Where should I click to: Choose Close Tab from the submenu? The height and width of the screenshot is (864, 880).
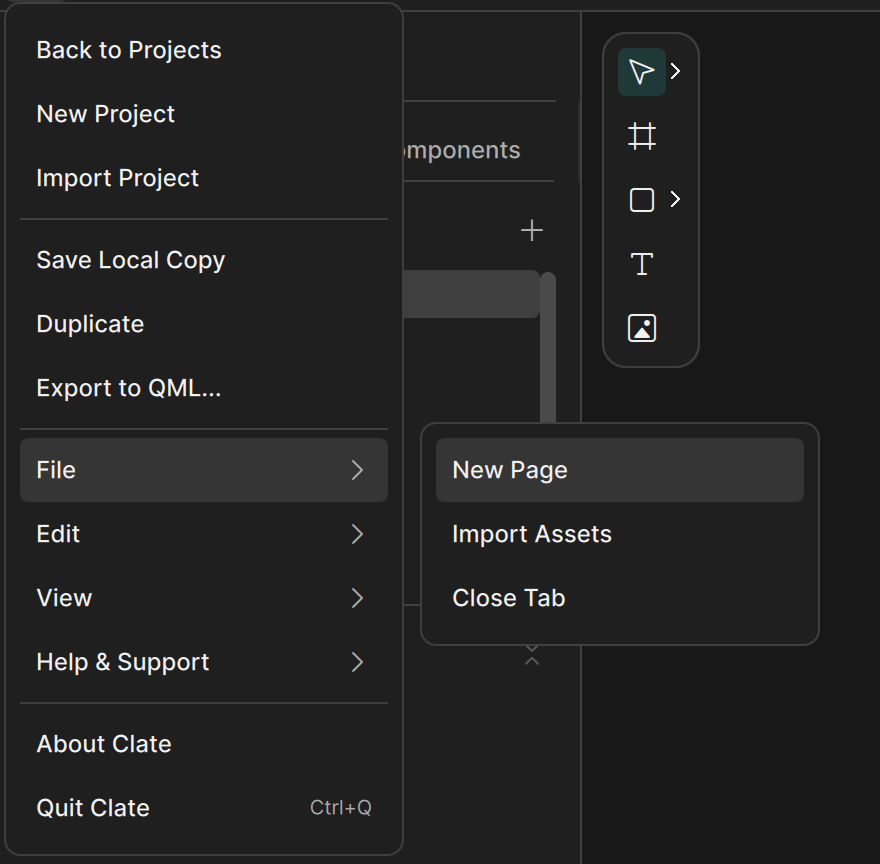620,598
